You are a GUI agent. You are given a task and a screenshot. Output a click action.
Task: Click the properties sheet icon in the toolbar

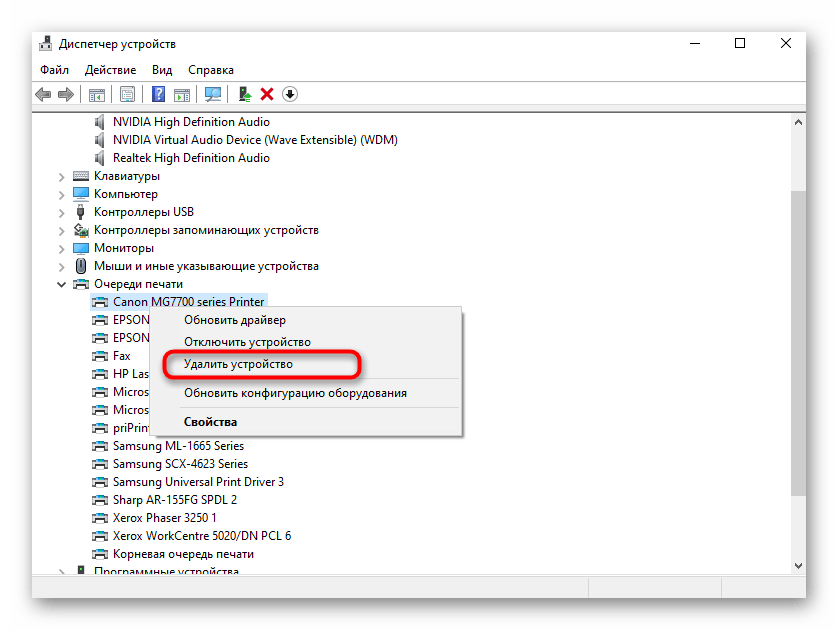click(x=127, y=94)
